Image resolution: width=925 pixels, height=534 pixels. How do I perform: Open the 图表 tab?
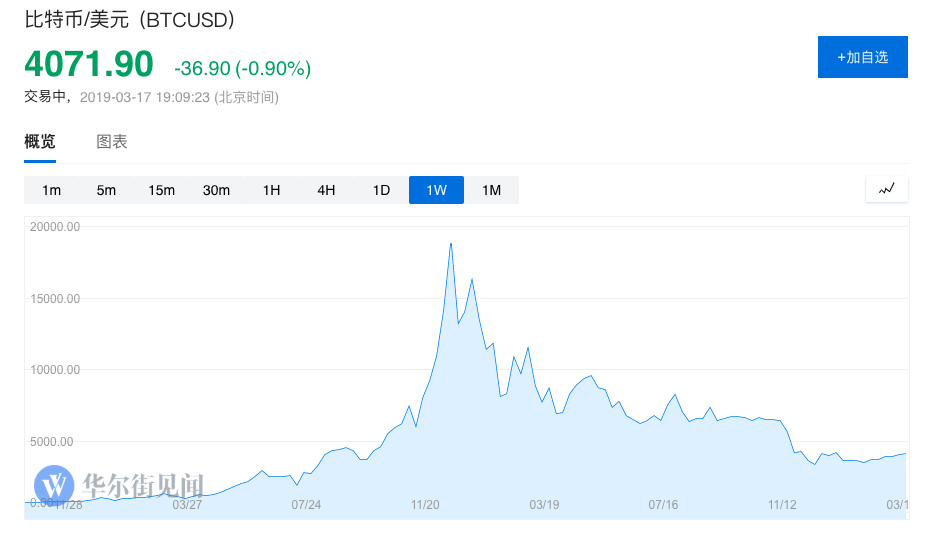112,142
